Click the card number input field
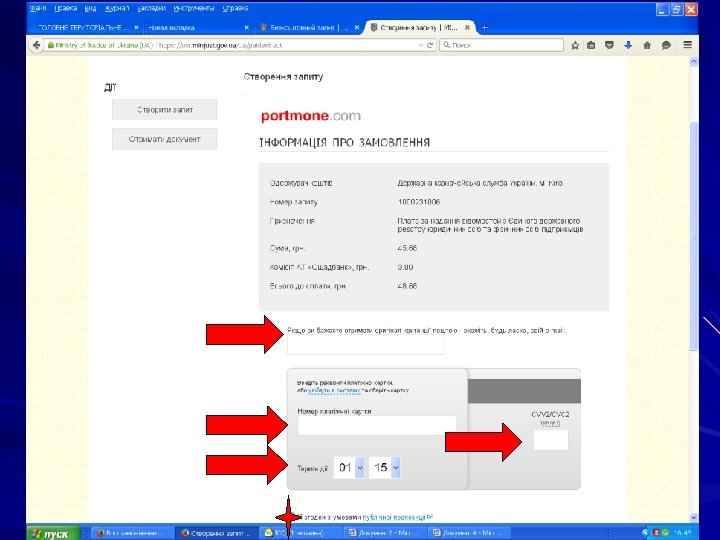720x540 pixels. pyautogui.click(x=377, y=425)
